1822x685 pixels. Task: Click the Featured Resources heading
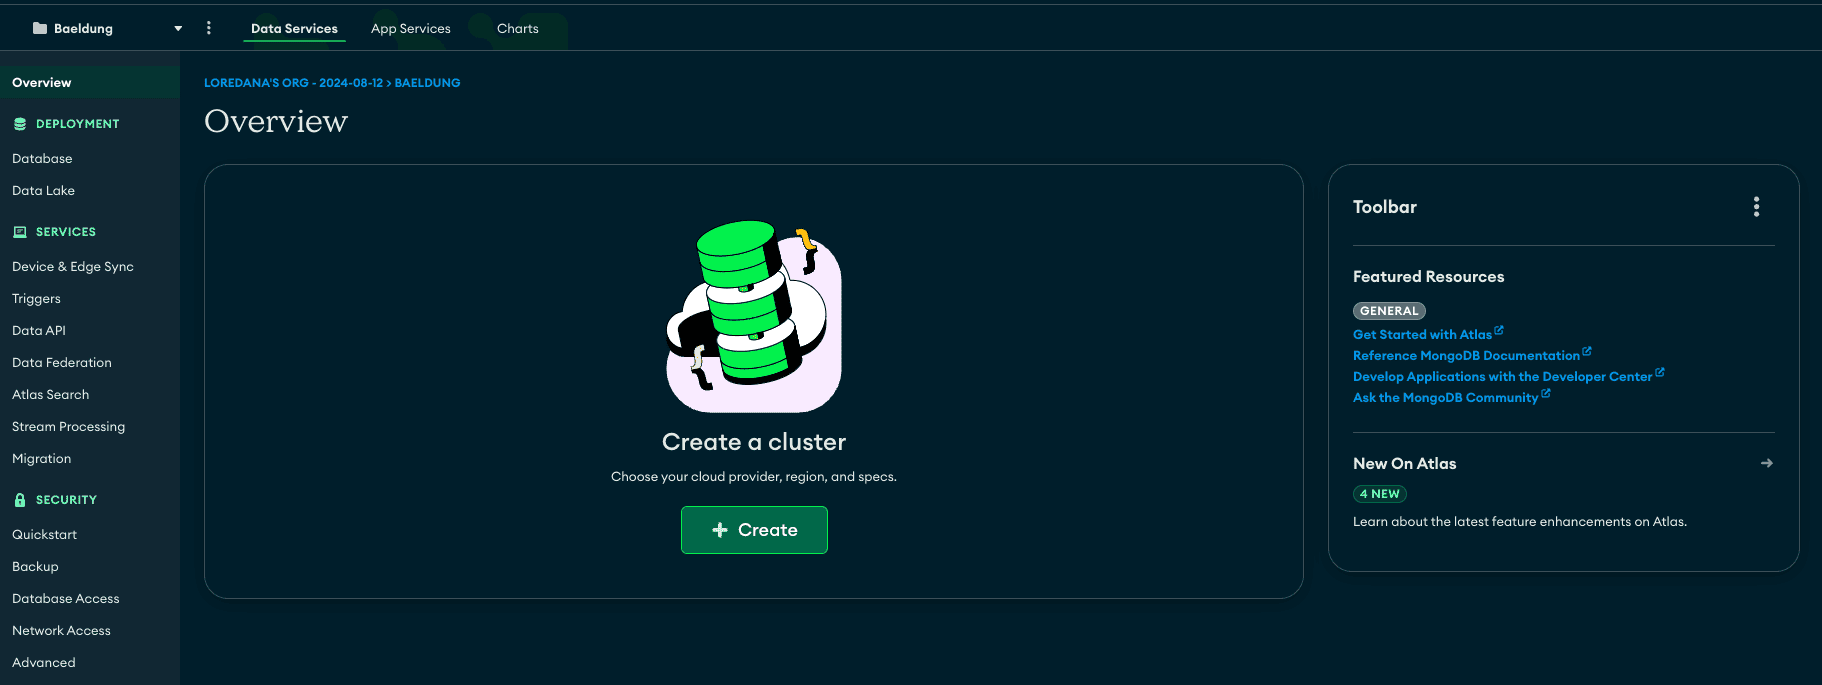(1428, 277)
